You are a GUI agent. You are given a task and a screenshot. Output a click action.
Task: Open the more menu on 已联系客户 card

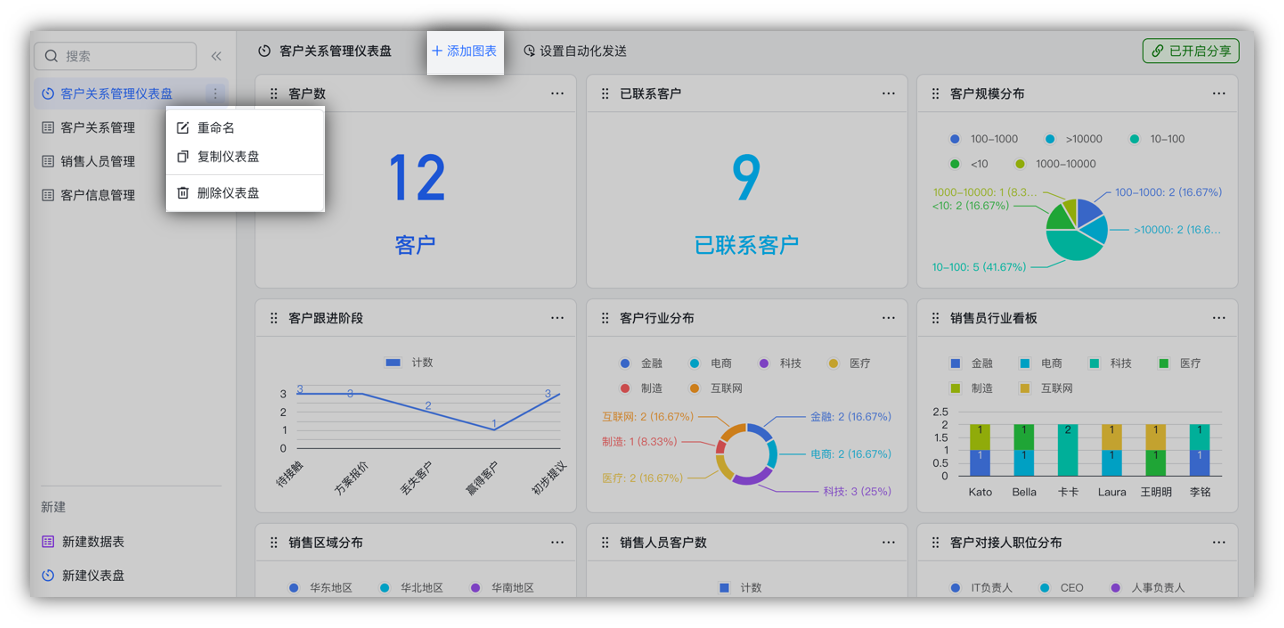[888, 93]
